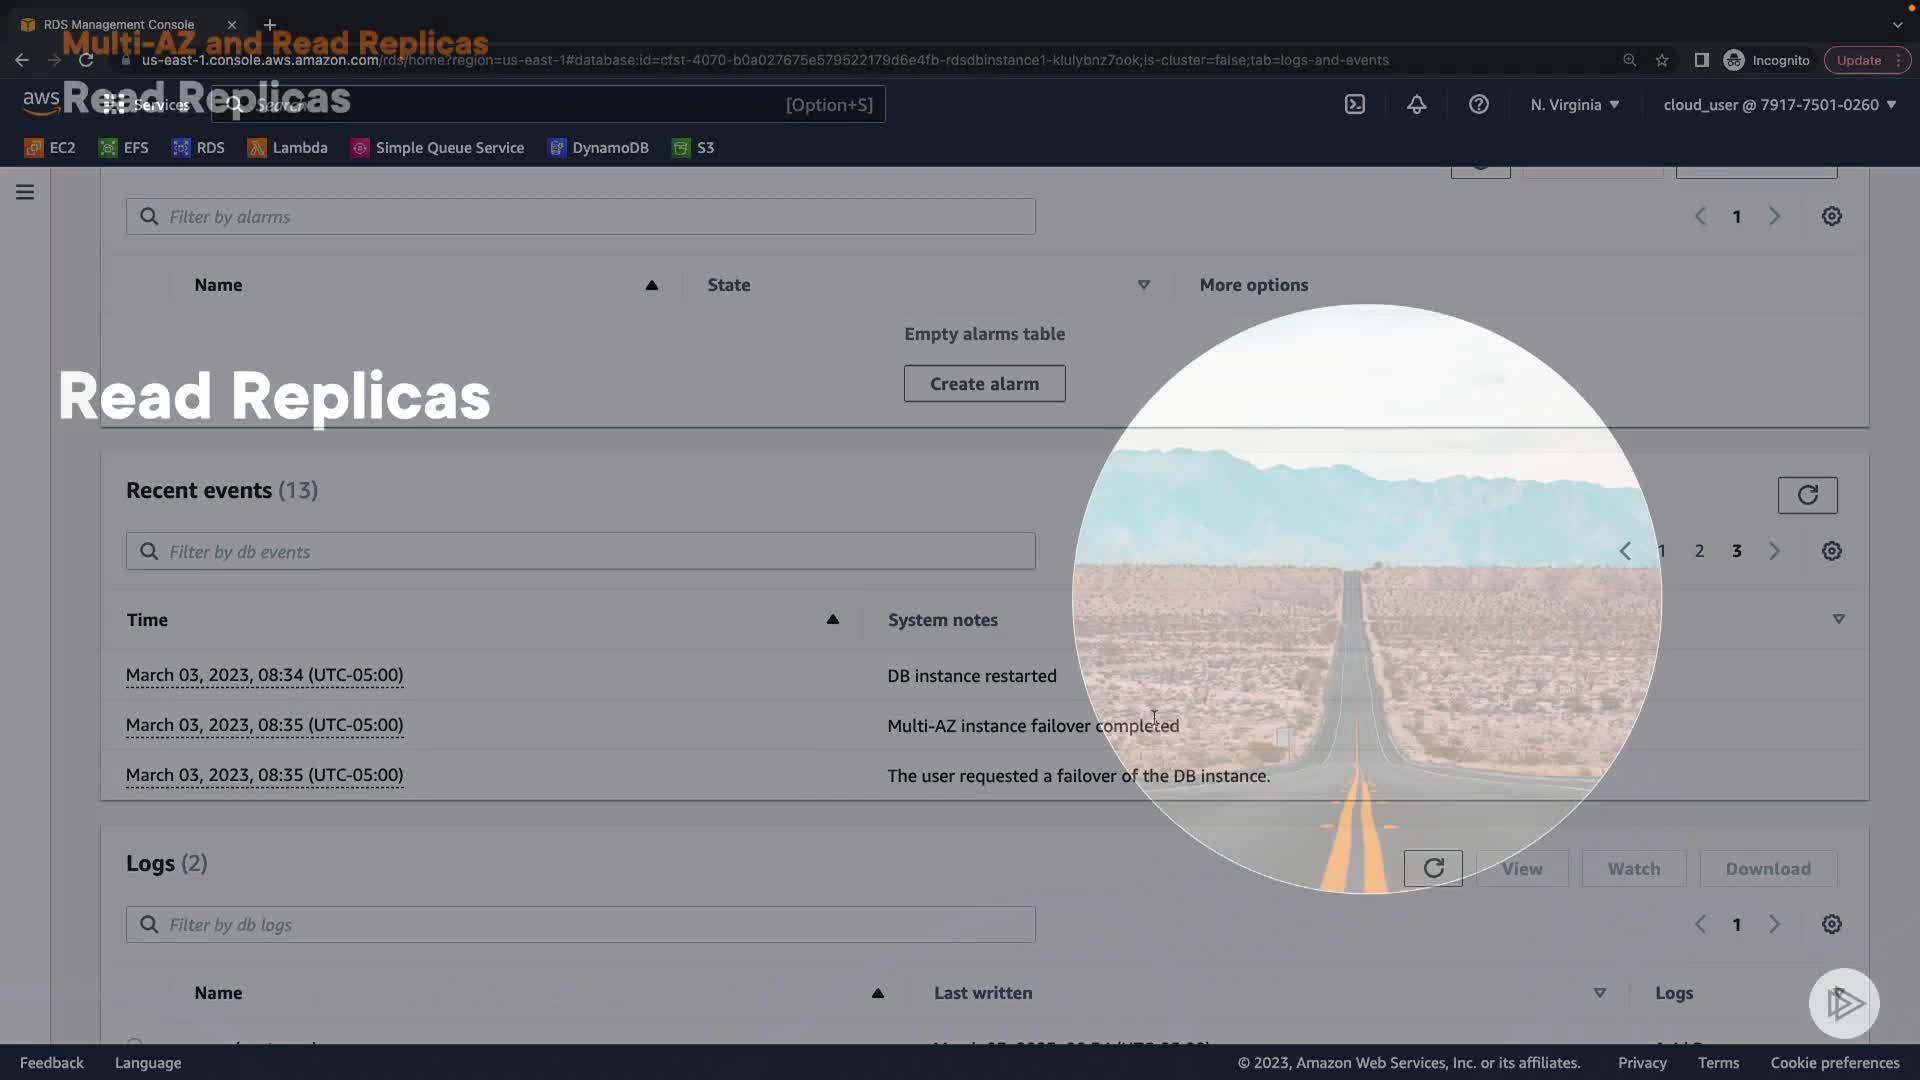Image resolution: width=1920 pixels, height=1080 pixels.
Task: Open alarms table settings gear
Action: coord(1831,216)
